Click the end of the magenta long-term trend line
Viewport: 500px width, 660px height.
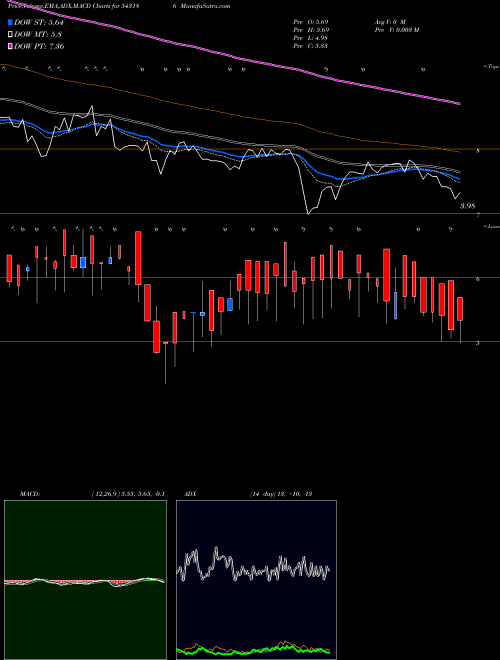click(x=459, y=103)
